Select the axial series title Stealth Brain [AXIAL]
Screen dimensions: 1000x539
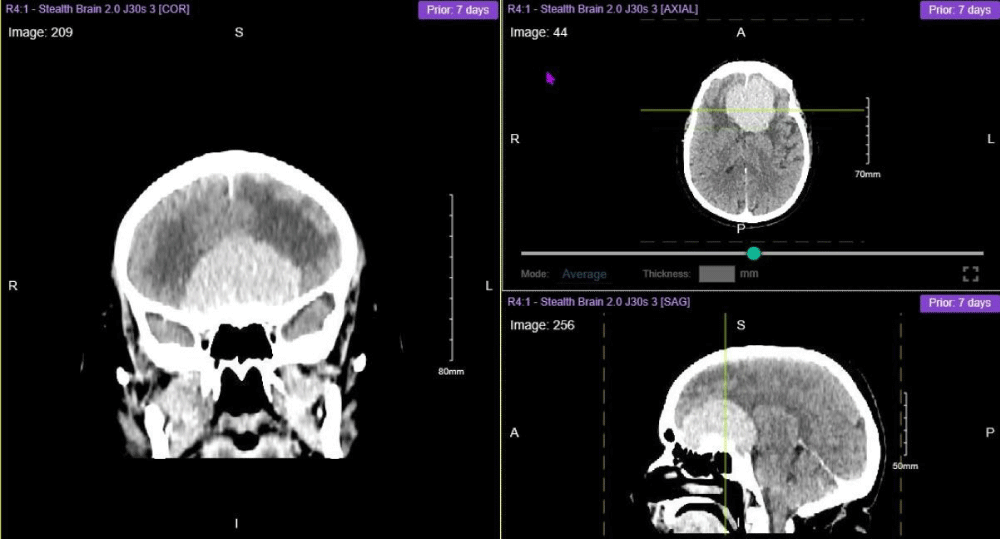tap(603, 9)
